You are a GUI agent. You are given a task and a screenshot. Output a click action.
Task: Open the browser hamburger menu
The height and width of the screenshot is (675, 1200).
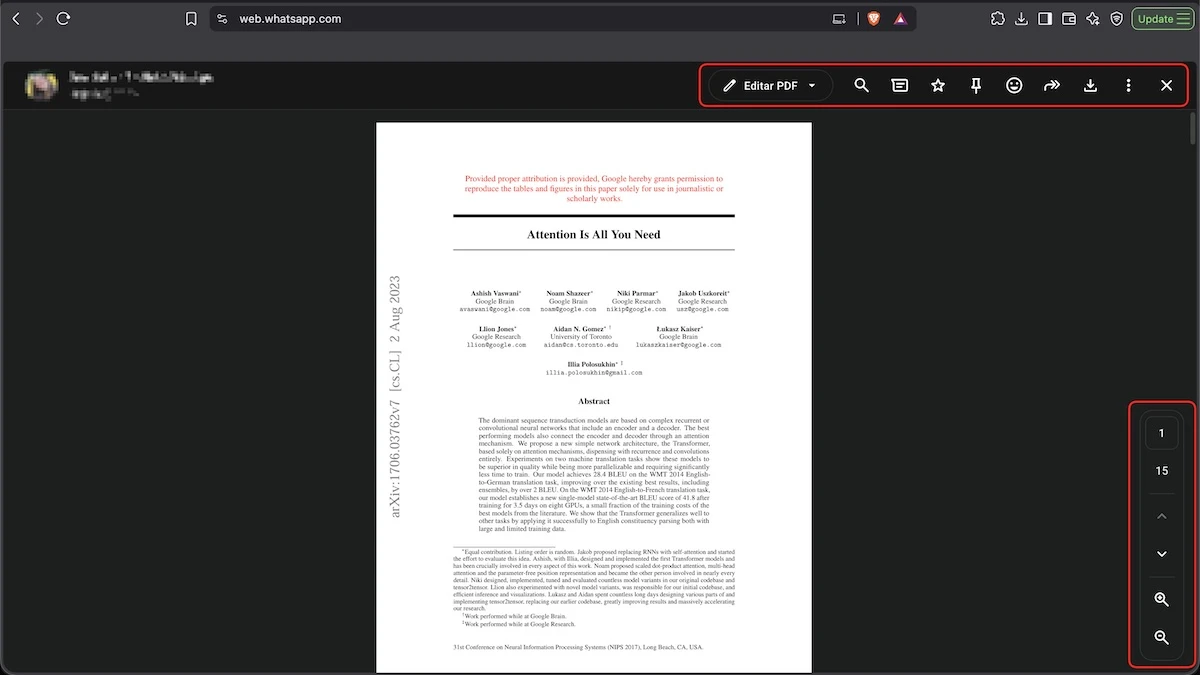coord(1183,19)
